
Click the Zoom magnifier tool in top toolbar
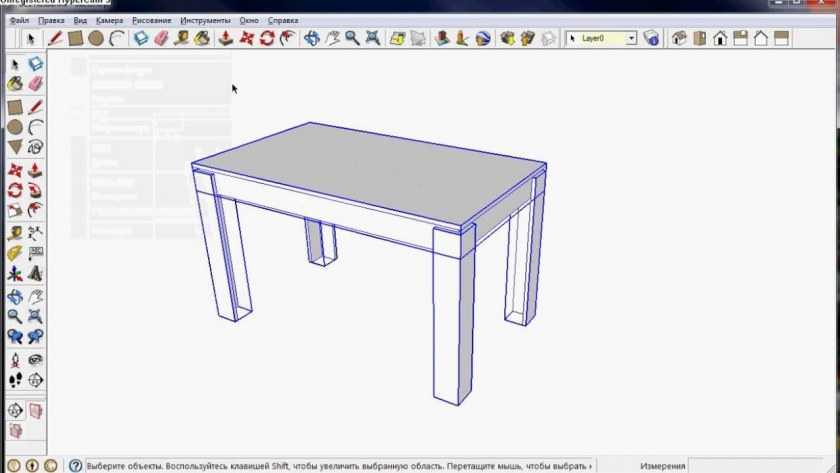point(352,39)
